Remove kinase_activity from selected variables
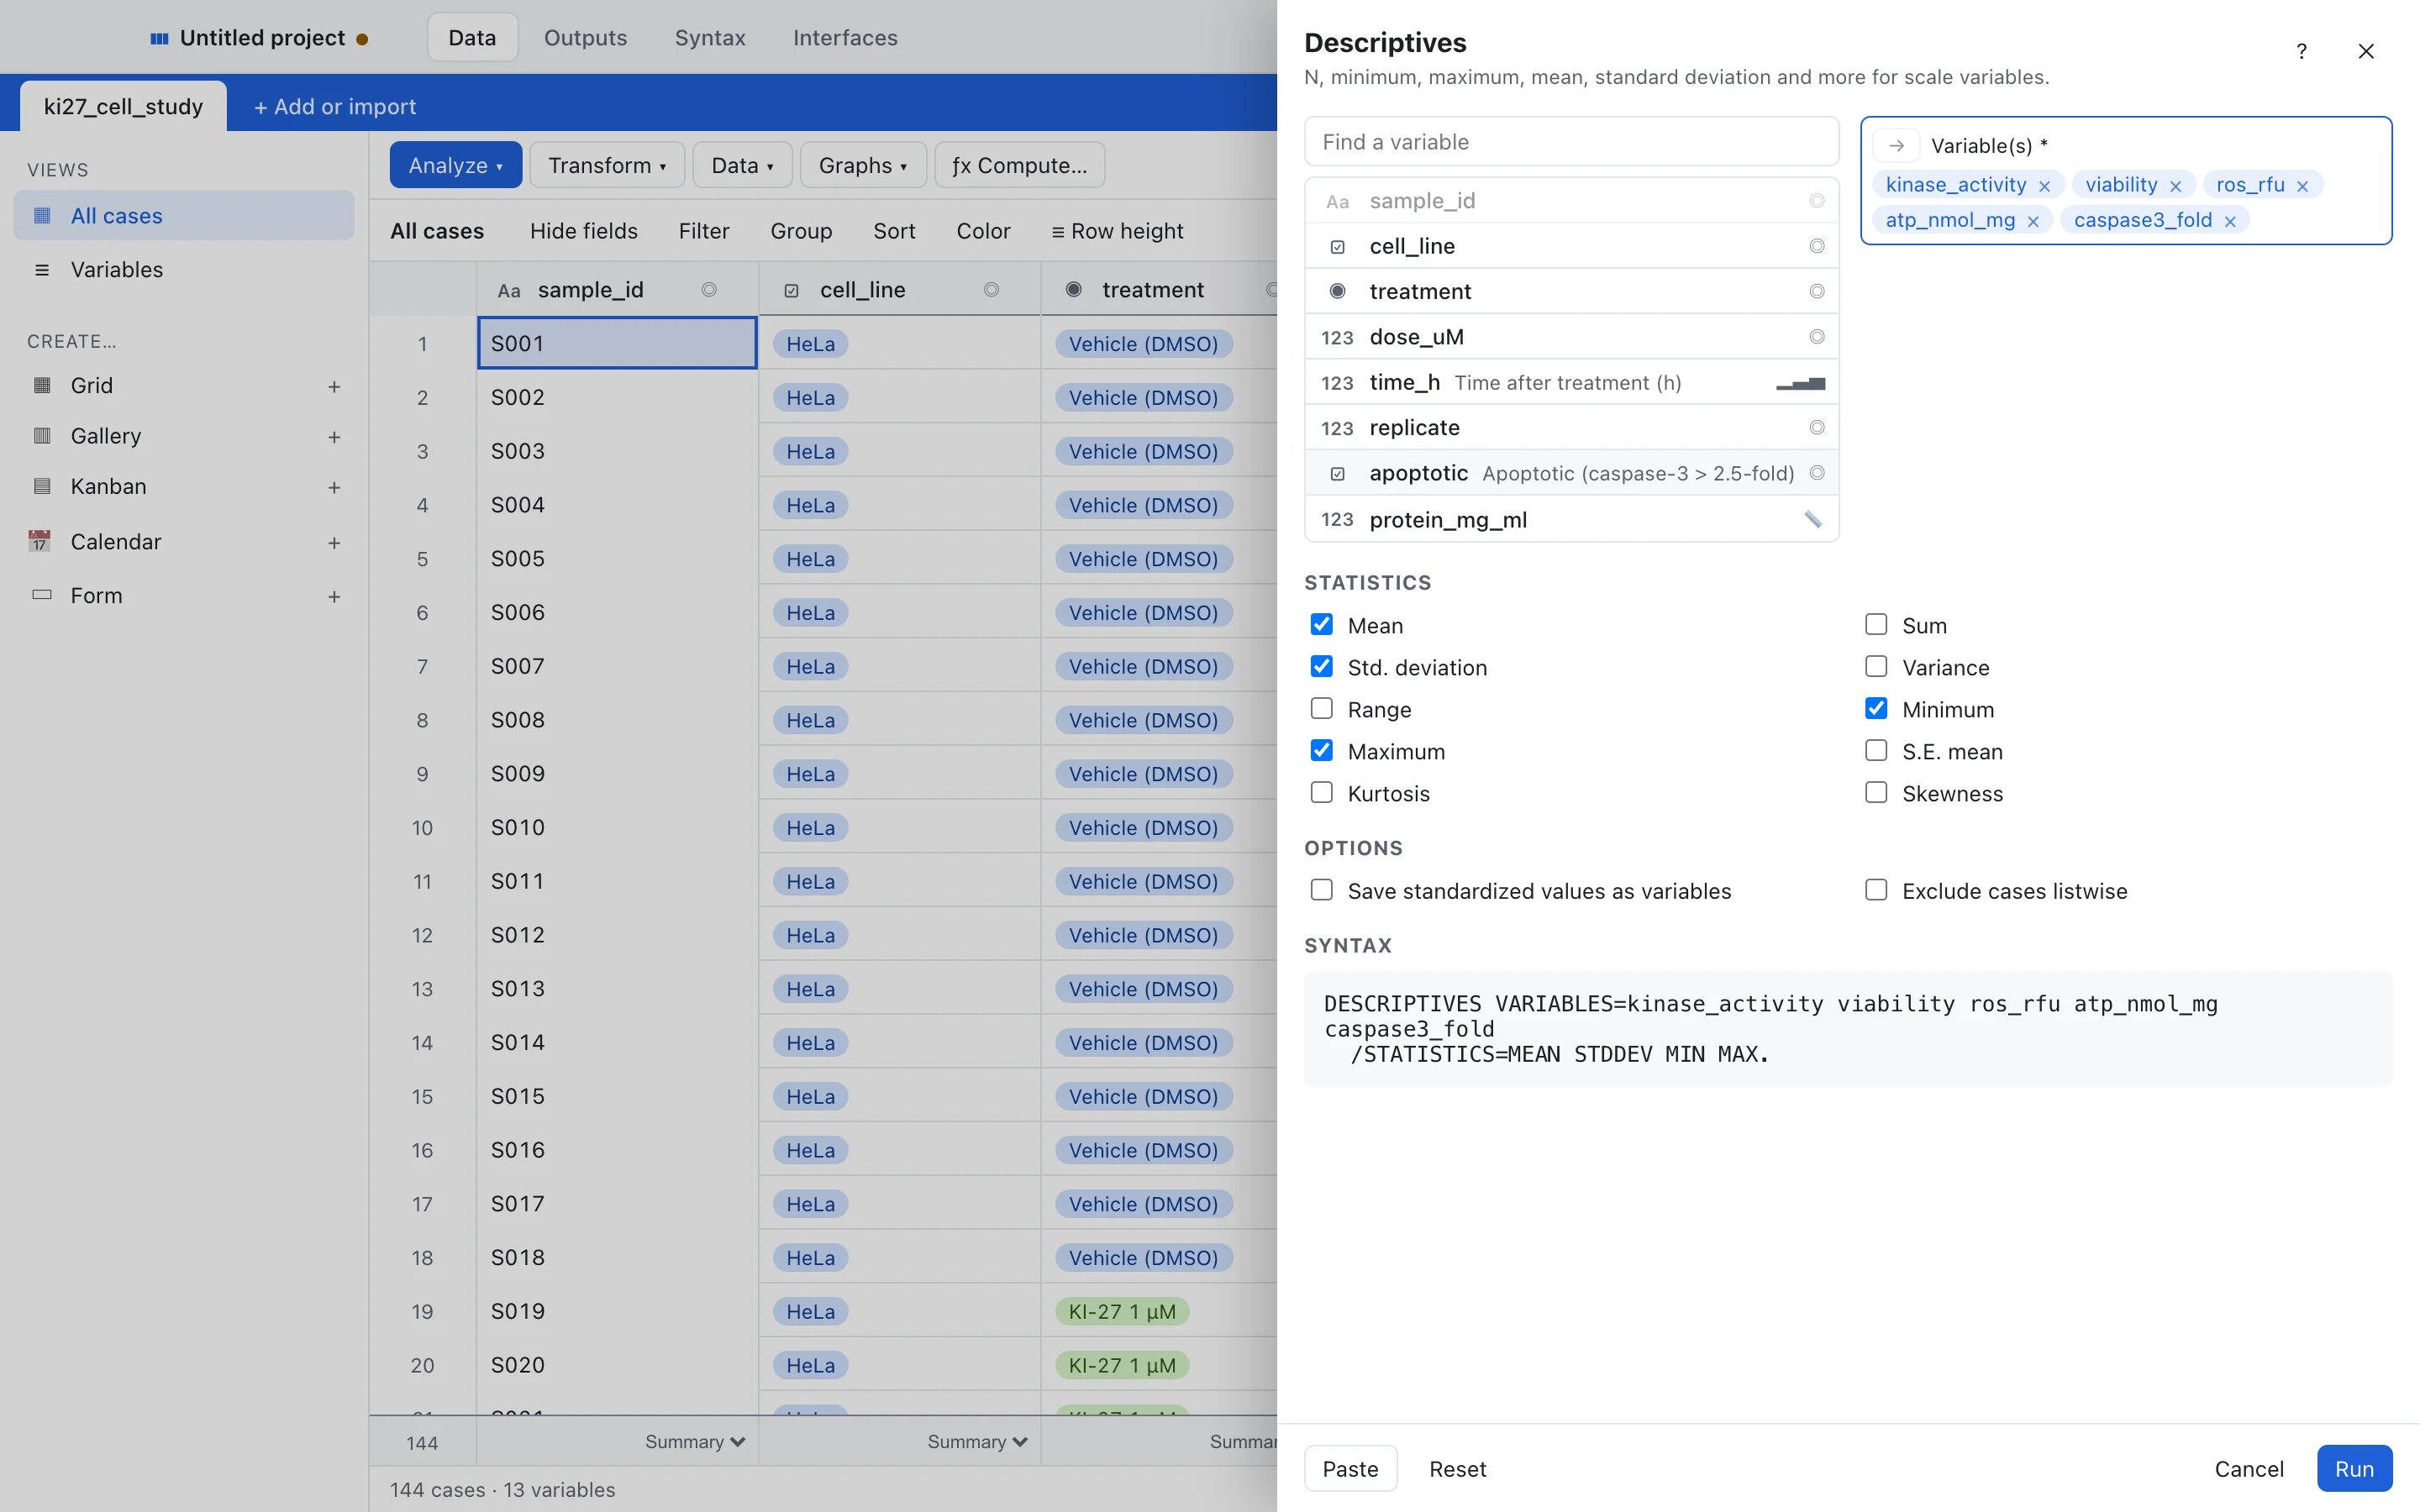The width and height of the screenshot is (2420, 1512). [x=2044, y=186]
